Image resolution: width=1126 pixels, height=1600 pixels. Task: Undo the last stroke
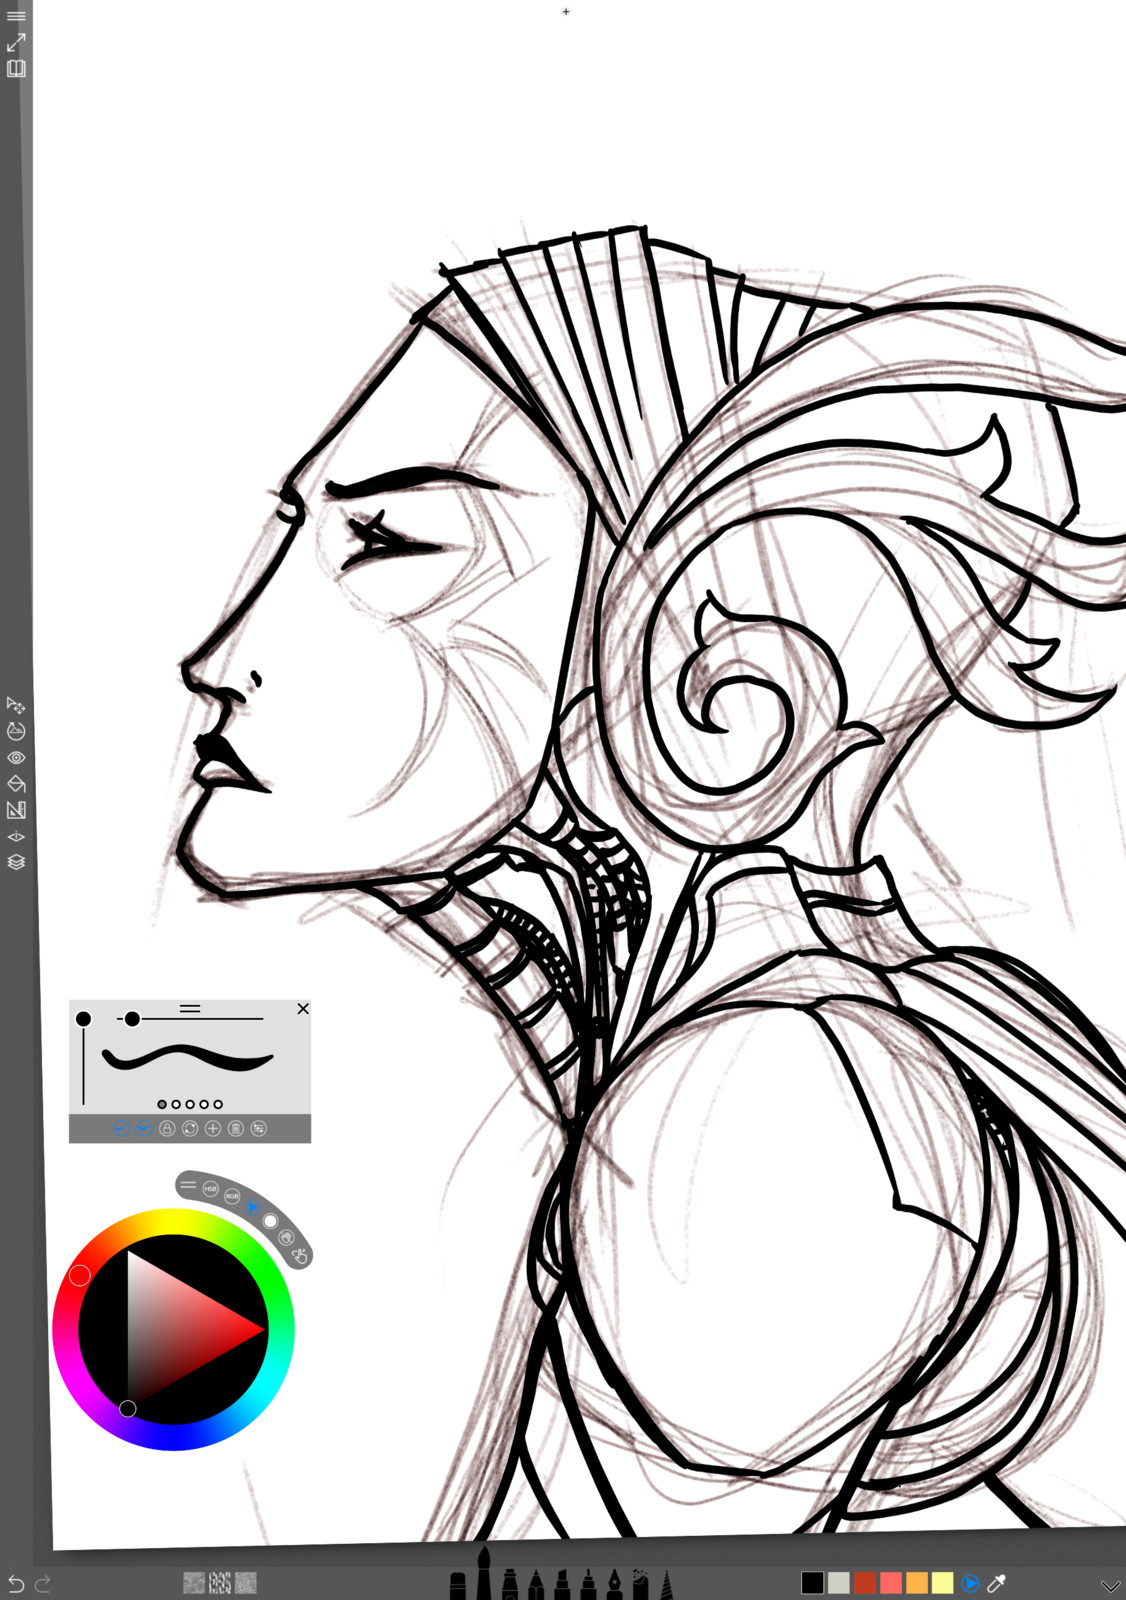pos(16,1584)
